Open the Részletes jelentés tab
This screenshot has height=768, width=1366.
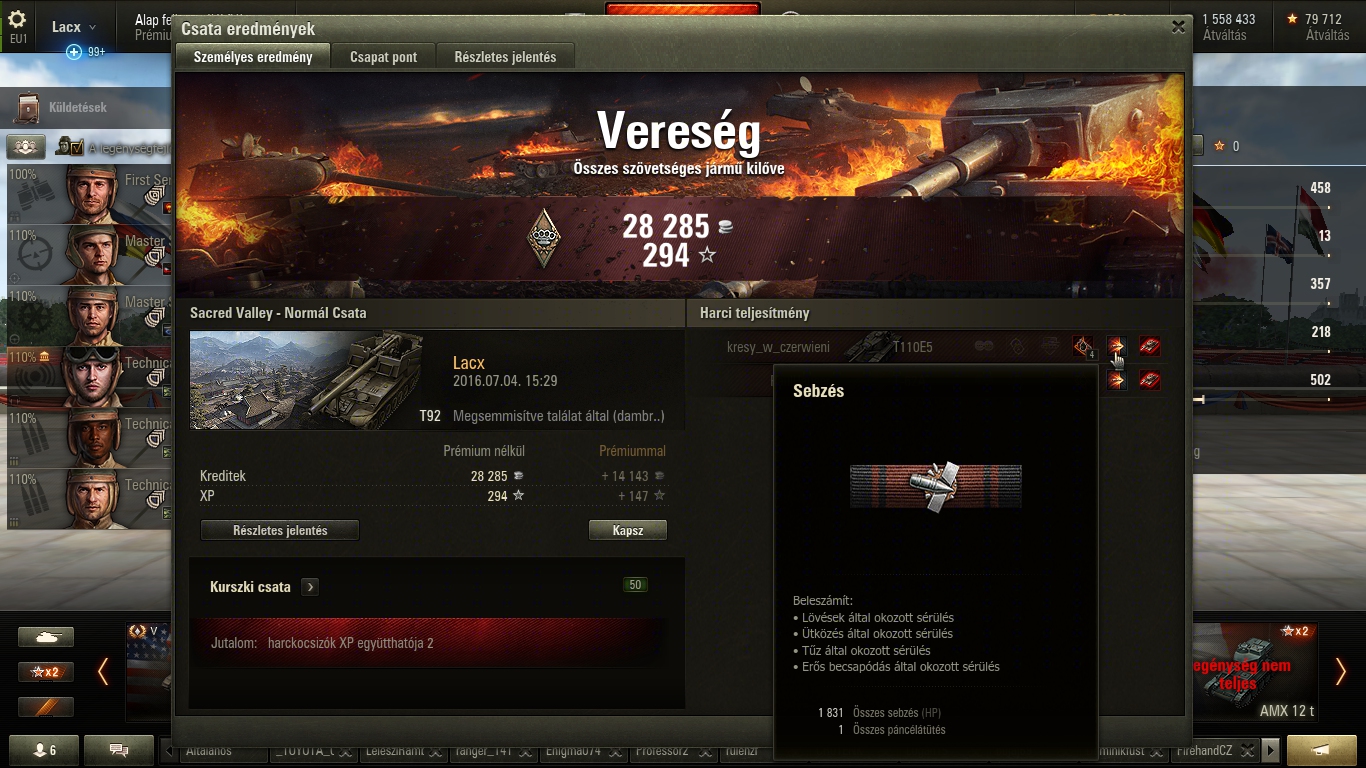(505, 57)
